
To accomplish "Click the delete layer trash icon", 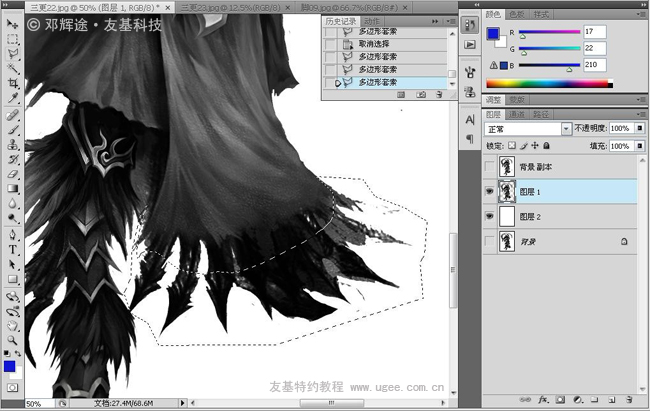I will tap(629, 399).
